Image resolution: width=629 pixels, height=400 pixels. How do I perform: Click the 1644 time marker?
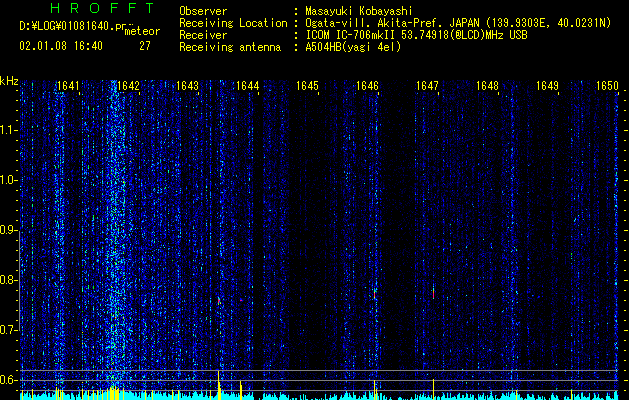(248, 86)
